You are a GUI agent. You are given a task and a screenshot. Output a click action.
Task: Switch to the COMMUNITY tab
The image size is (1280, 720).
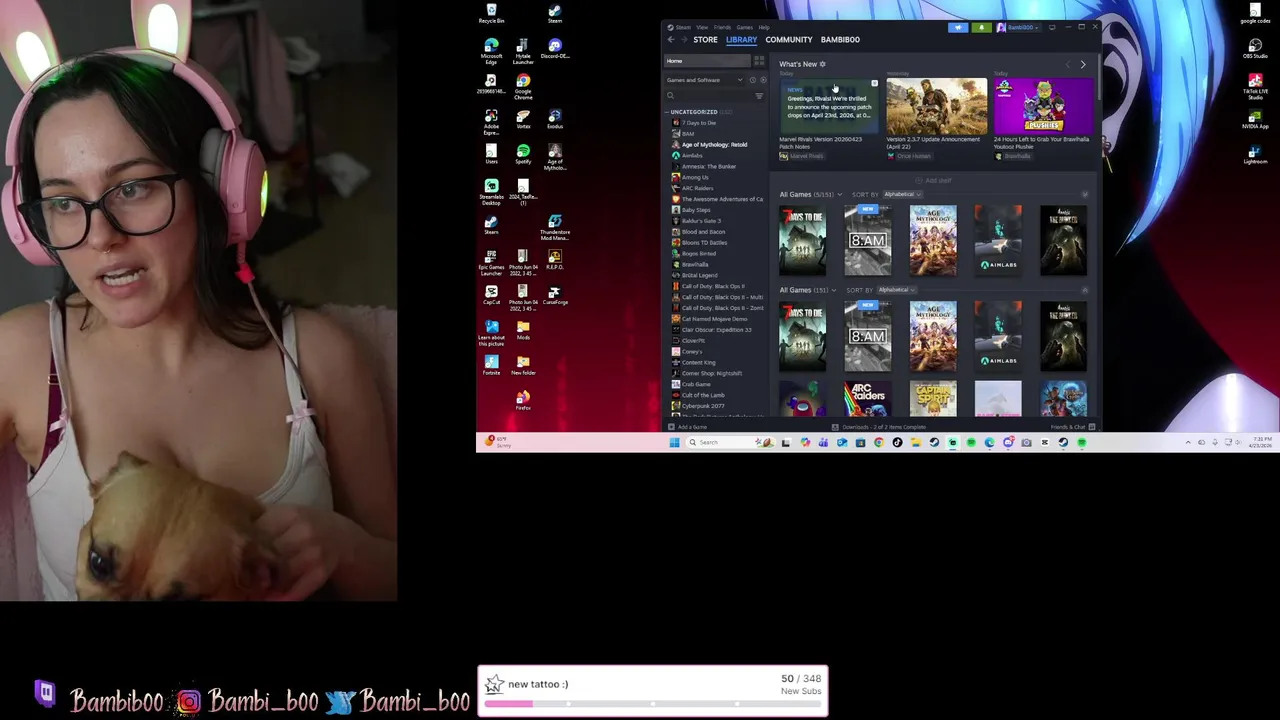coord(789,39)
